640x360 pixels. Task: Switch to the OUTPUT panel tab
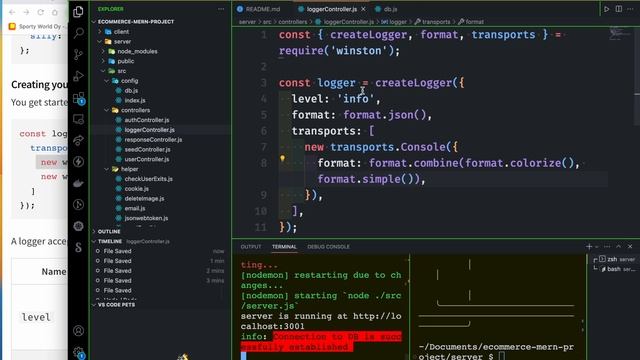[251, 247]
